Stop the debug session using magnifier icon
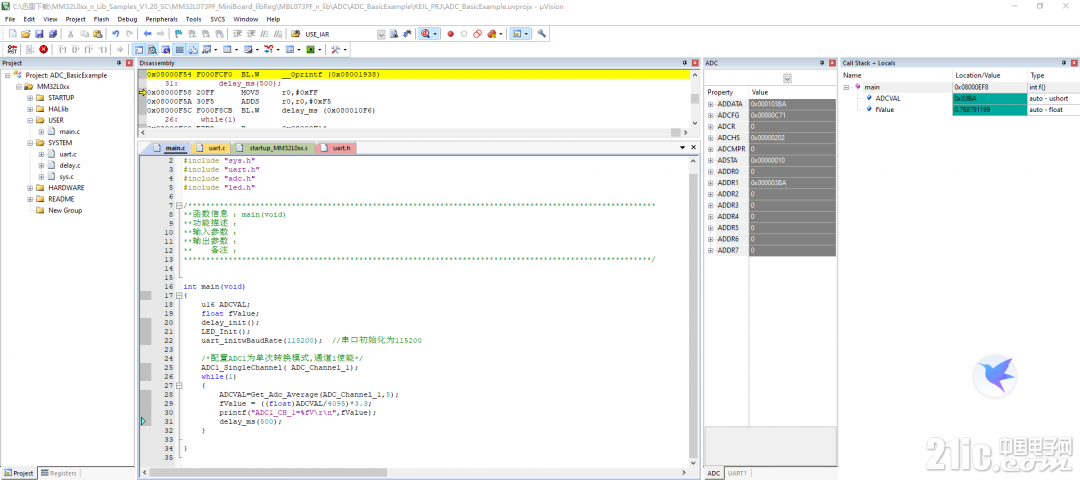 point(426,34)
